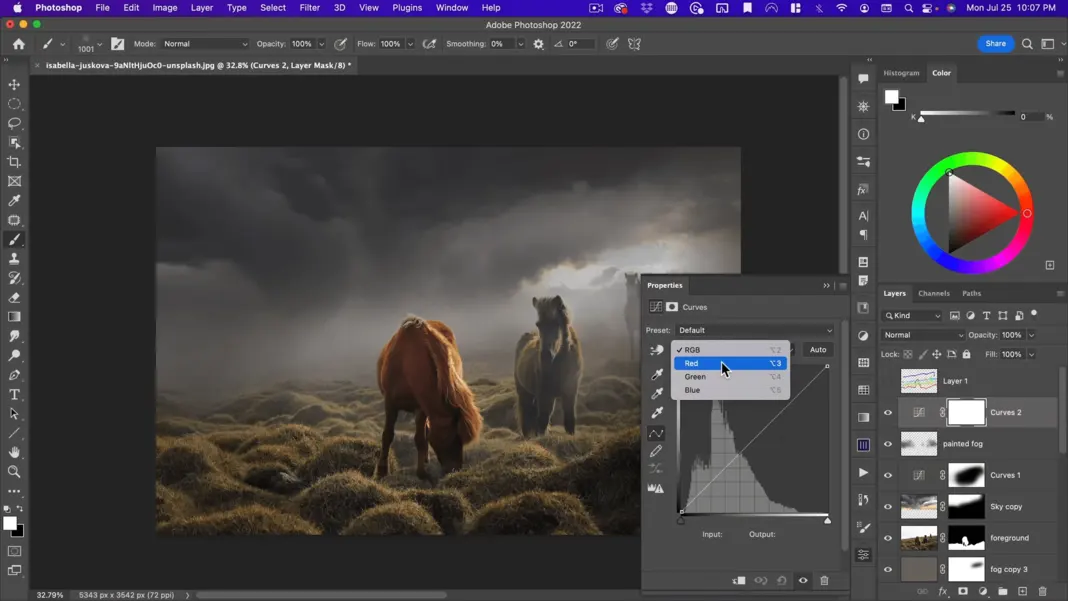Hide the painted fog layer
Image resolution: width=1068 pixels, height=601 pixels.
888,444
